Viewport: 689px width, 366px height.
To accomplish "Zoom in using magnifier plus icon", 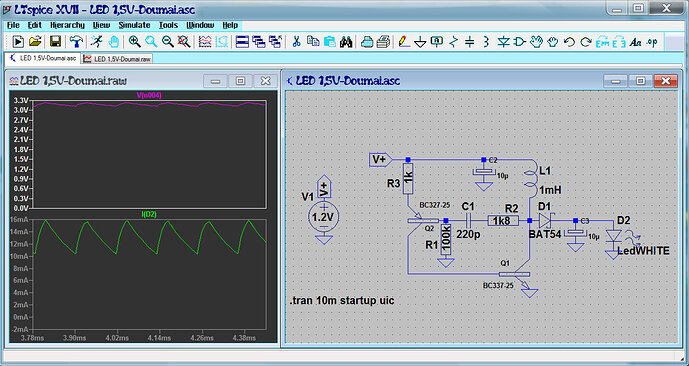I will point(134,42).
